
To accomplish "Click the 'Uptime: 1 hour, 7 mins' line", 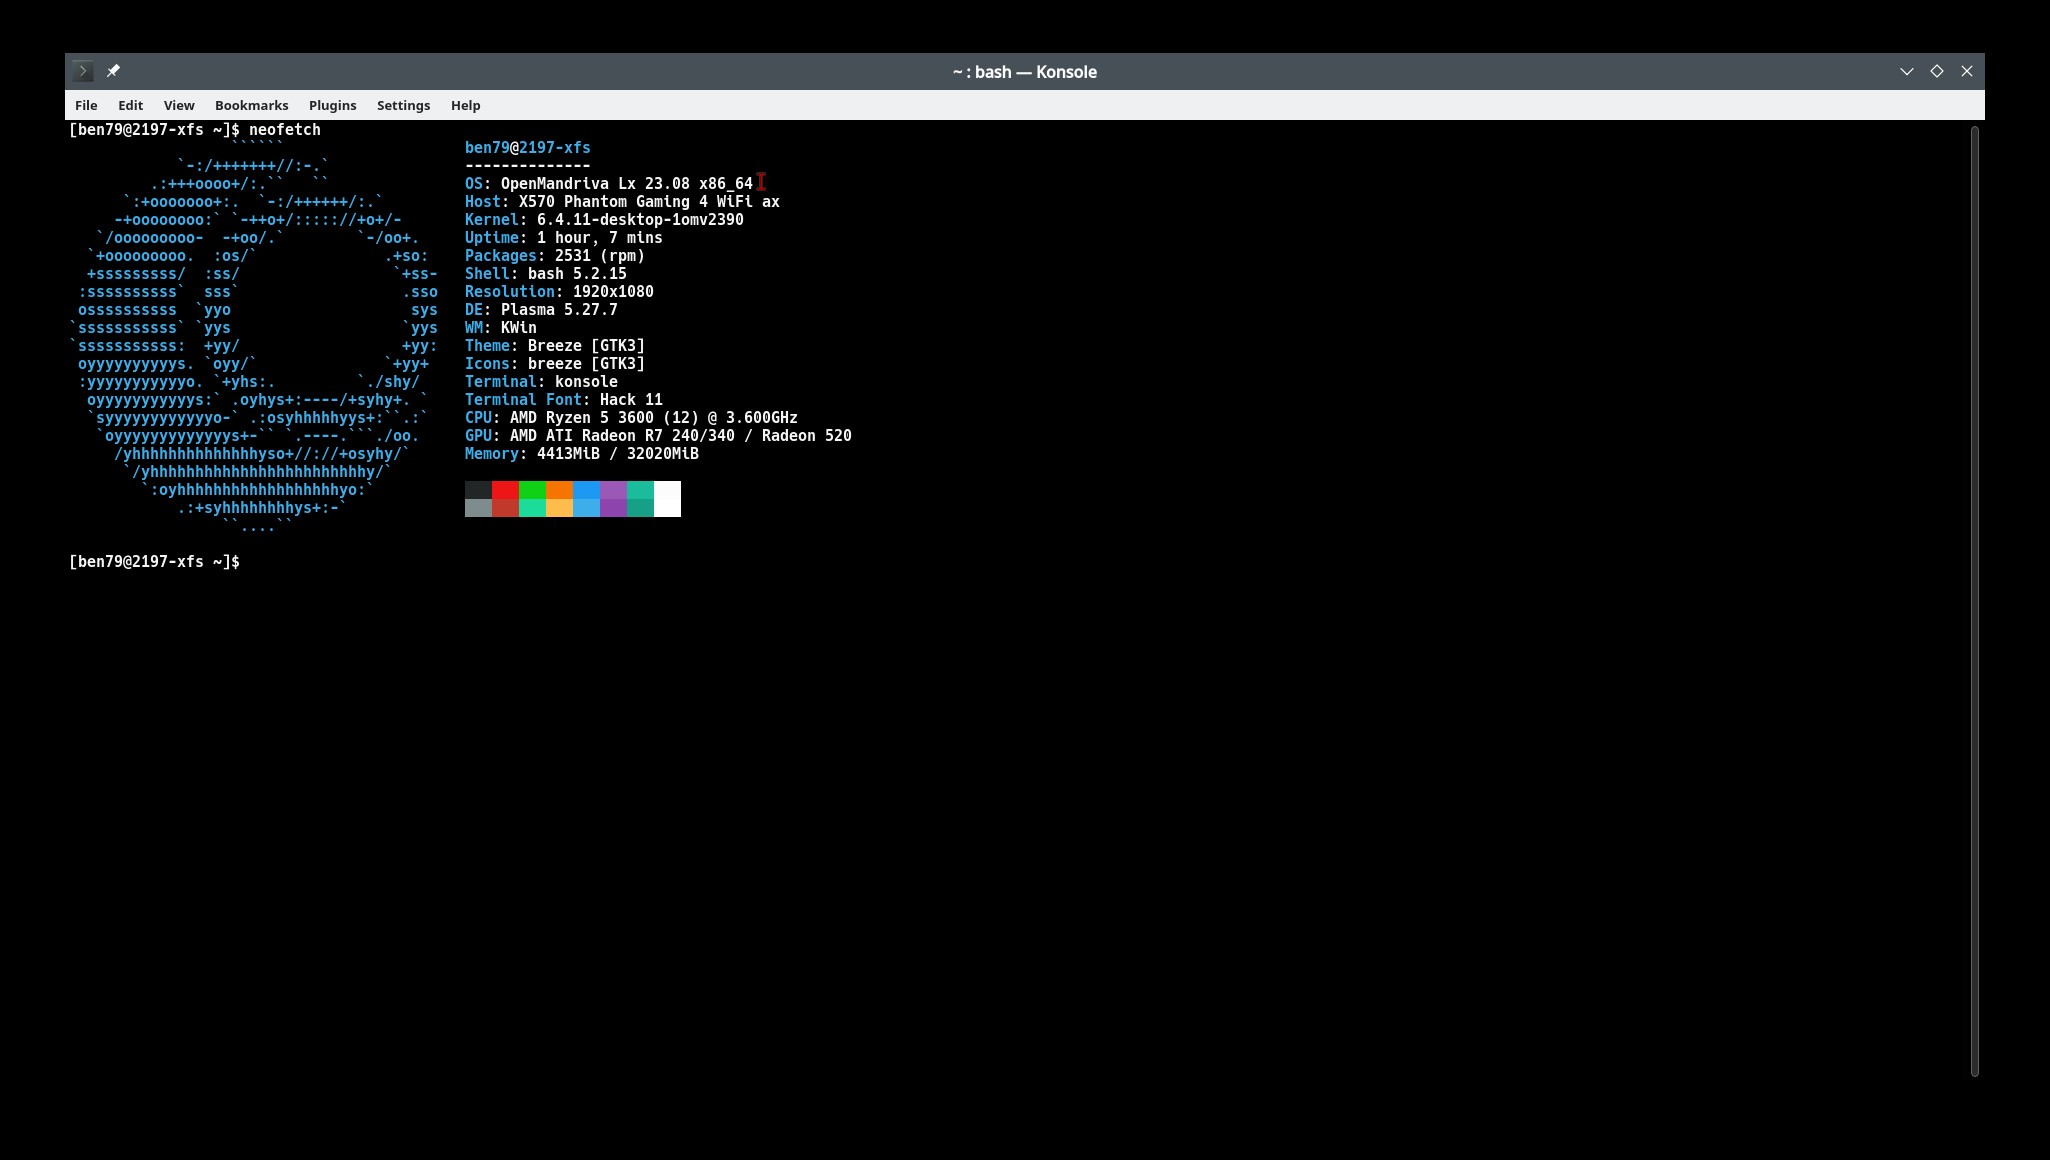I will pos(563,238).
